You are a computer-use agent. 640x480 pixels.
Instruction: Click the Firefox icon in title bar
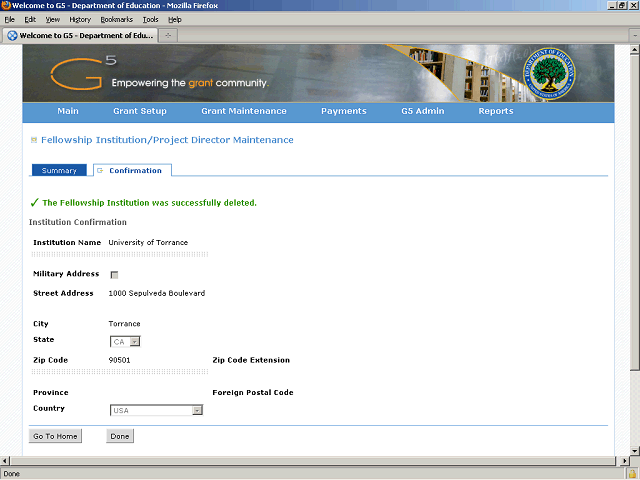[6, 5]
